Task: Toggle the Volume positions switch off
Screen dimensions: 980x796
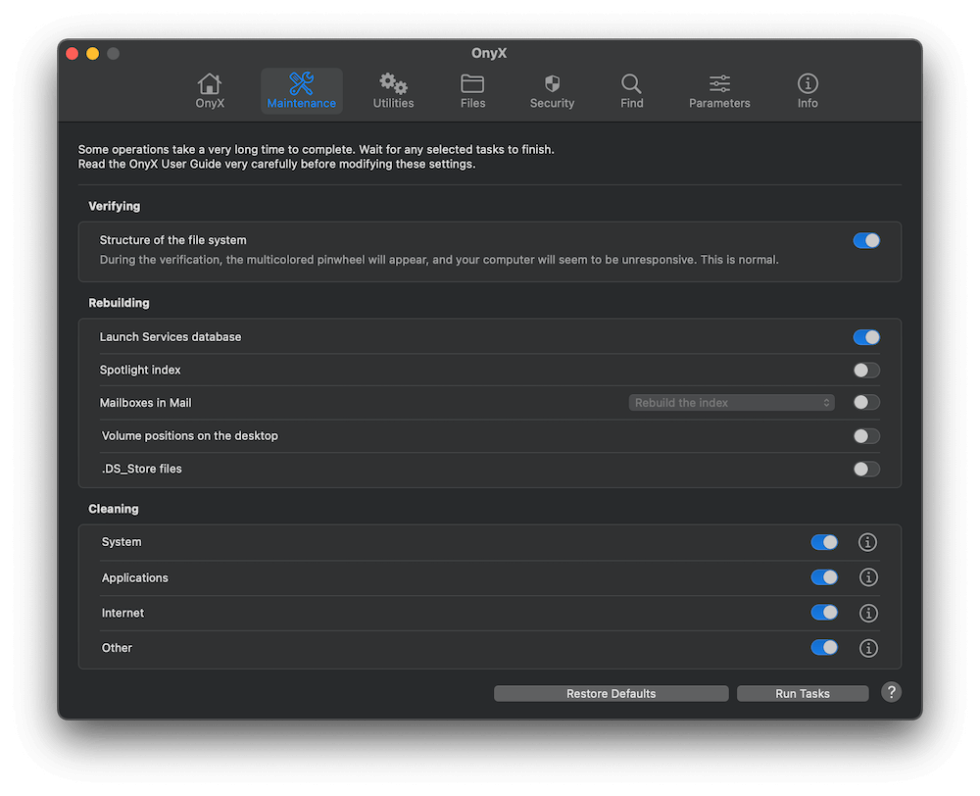Action: click(x=866, y=436)
